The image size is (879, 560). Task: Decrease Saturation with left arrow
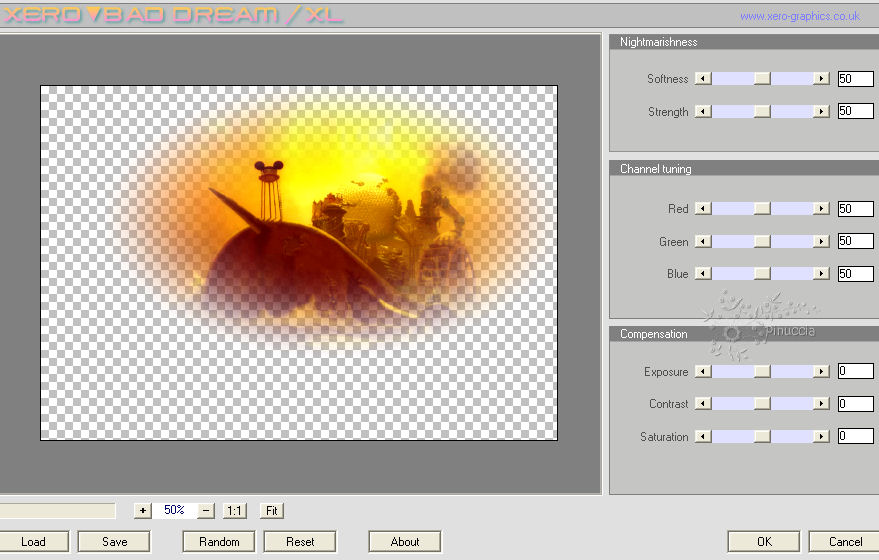click(703, 436)
